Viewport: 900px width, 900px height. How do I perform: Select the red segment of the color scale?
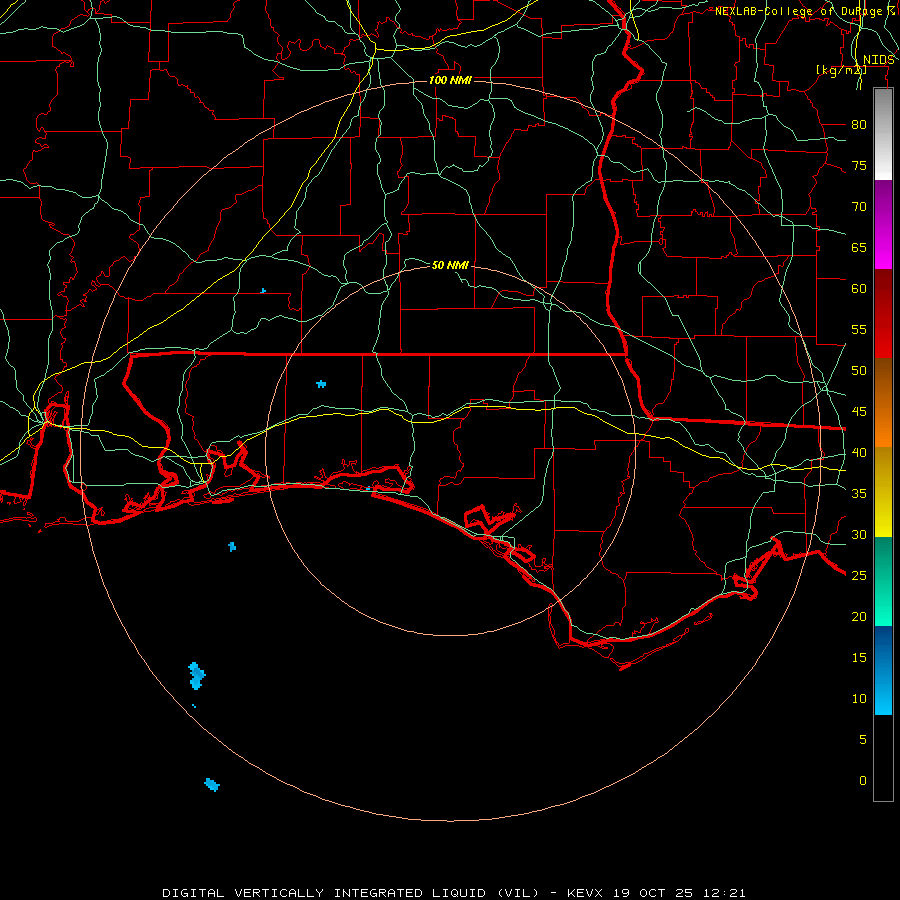(883, 314)
